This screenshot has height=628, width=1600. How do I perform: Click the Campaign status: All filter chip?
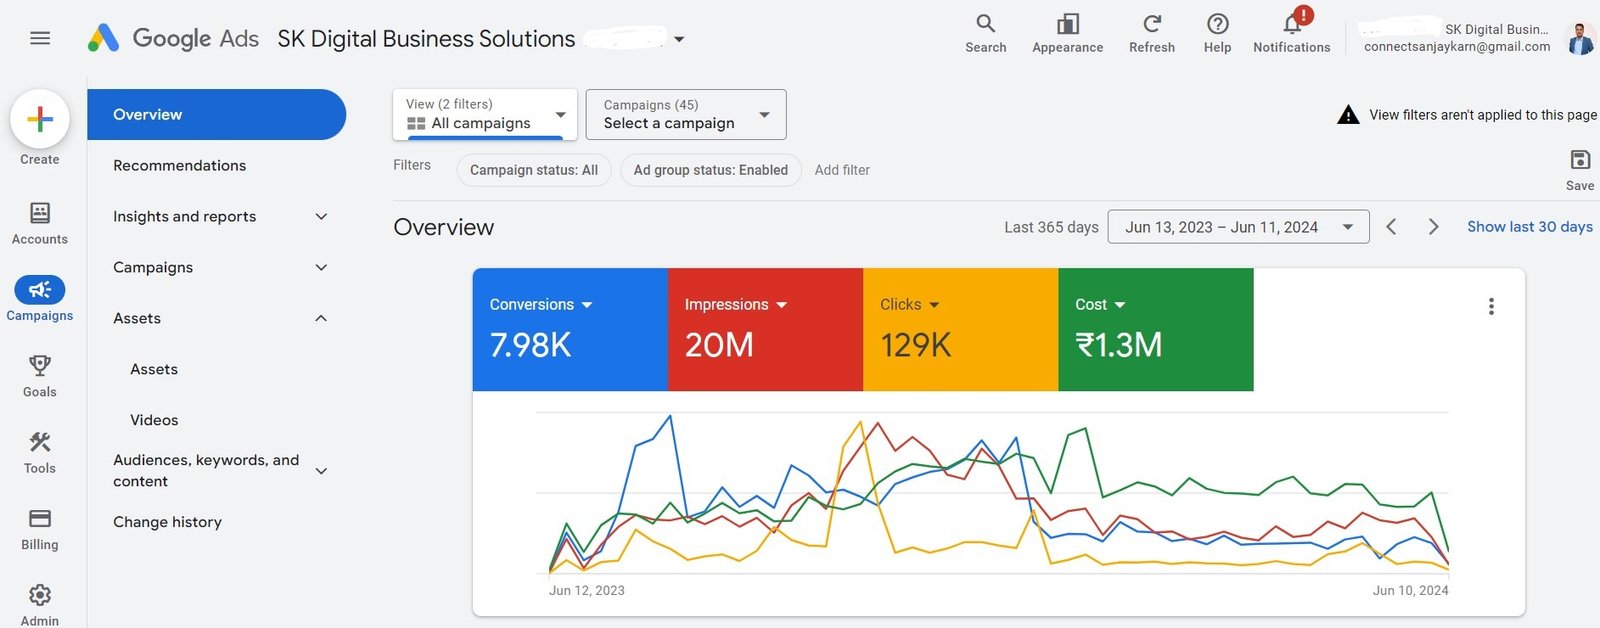coord(534,170)
